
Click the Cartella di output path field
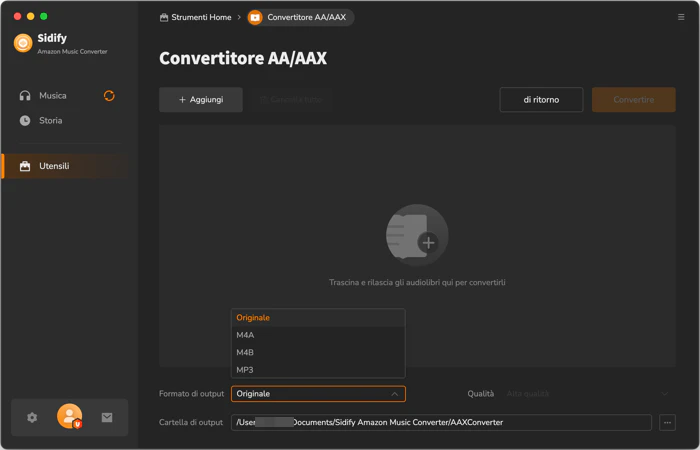click(441, 422)
